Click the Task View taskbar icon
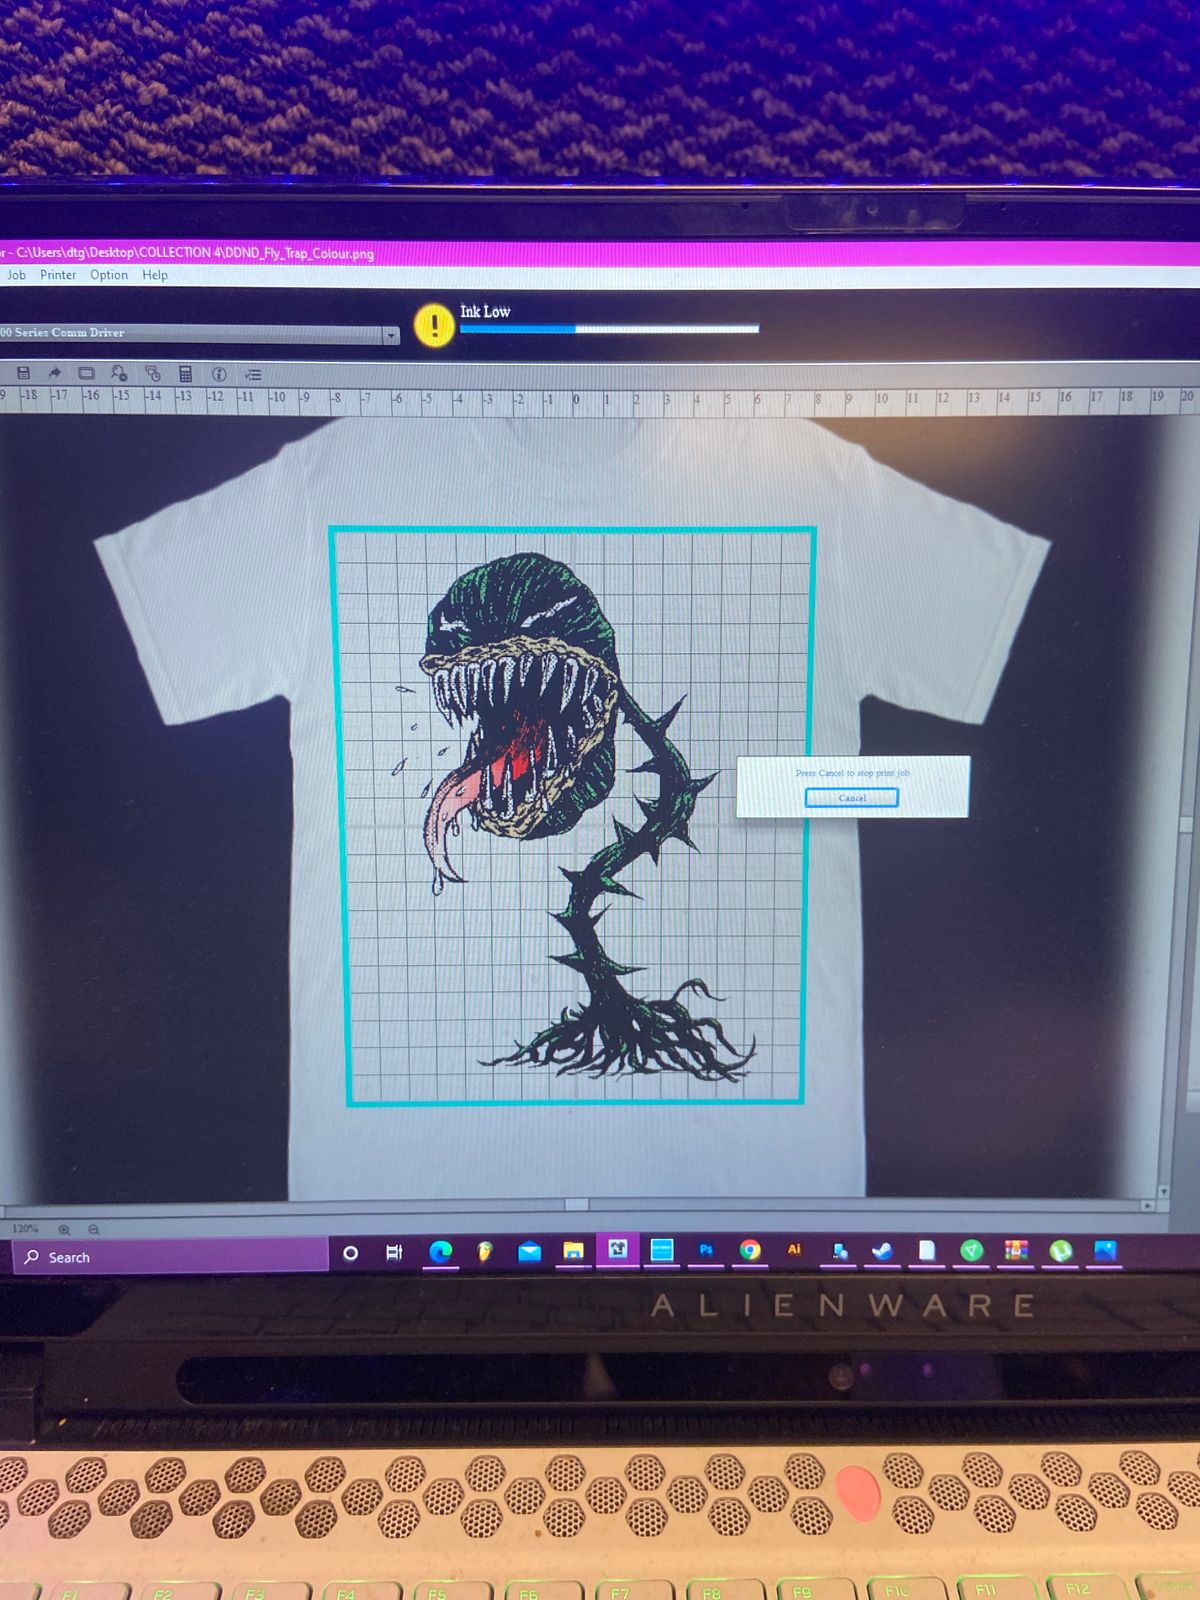The image size is (1200, 1600). point(394,1252)
